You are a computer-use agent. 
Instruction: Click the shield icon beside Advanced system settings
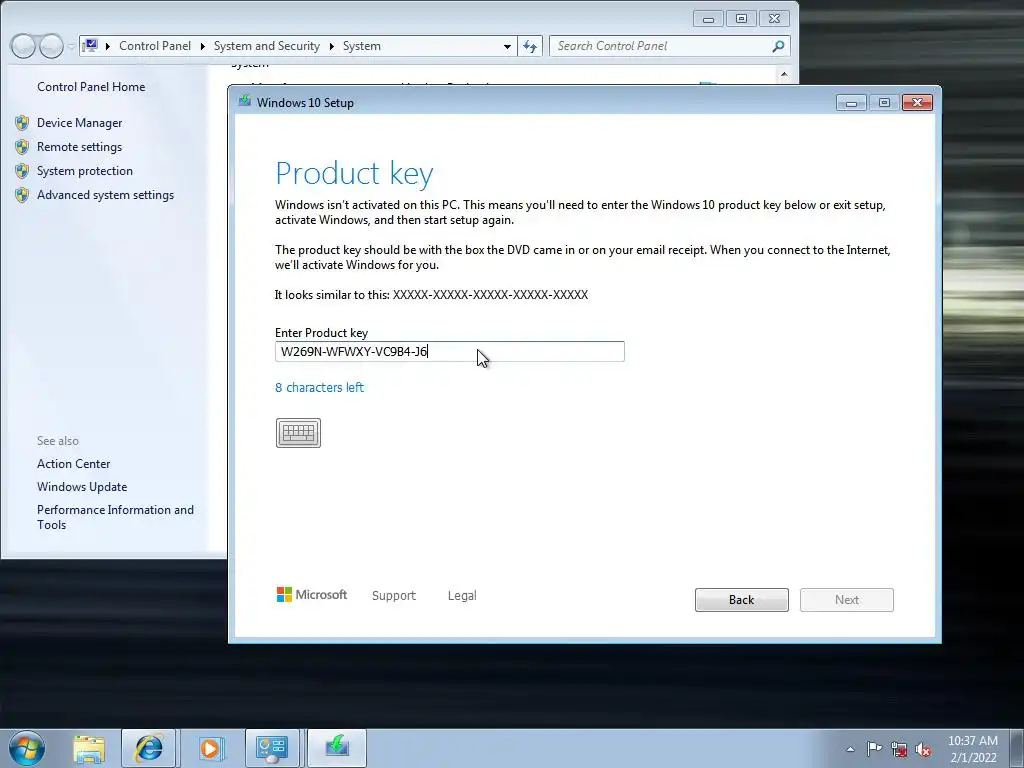[x=22, y=195]
